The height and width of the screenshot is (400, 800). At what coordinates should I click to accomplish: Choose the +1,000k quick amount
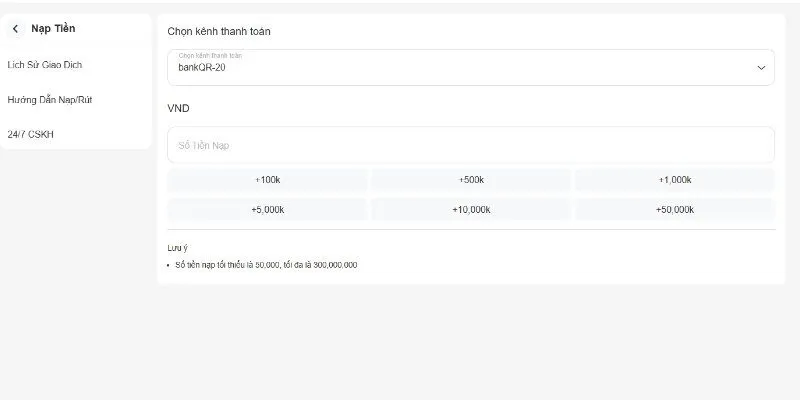coord(675,180)
